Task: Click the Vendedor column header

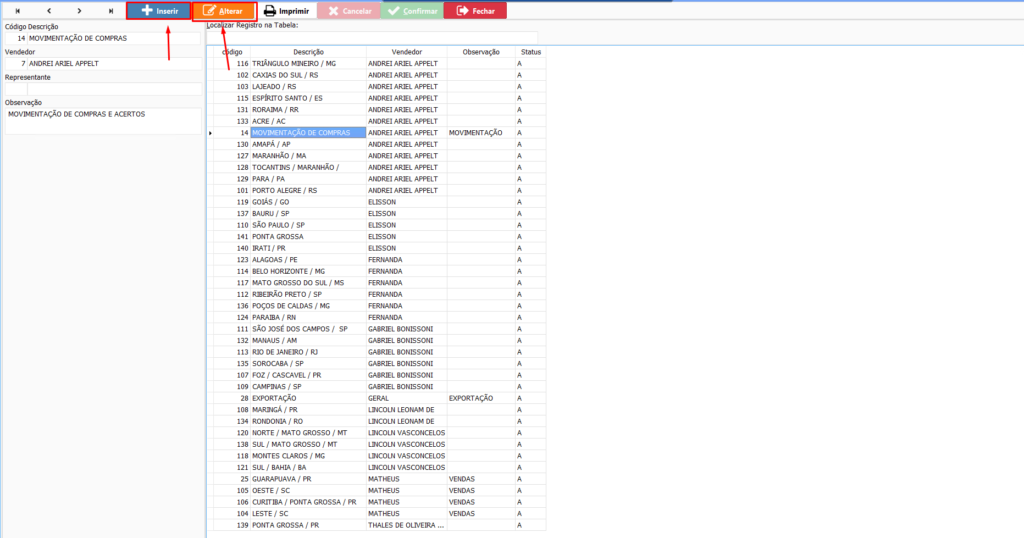Action: pyautogui.click(x=406, y=51)
